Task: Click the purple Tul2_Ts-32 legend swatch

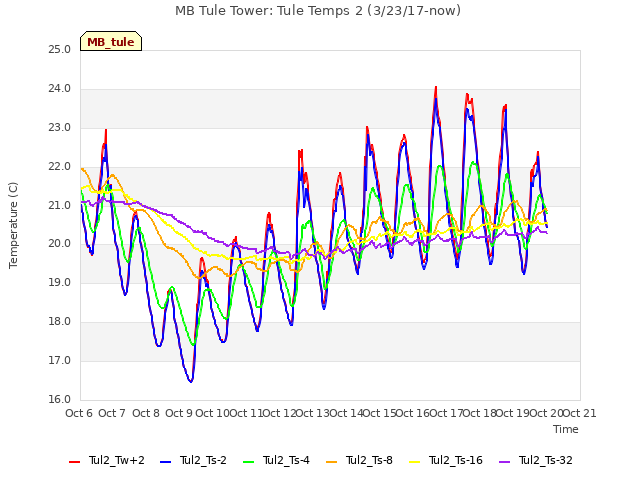Action: [505, 462]
